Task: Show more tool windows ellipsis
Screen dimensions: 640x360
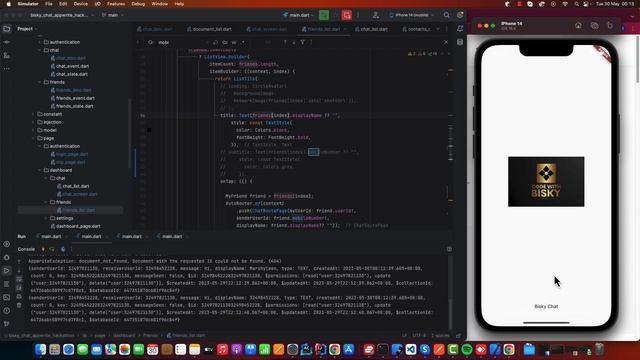Action: (x=7, y=69)
